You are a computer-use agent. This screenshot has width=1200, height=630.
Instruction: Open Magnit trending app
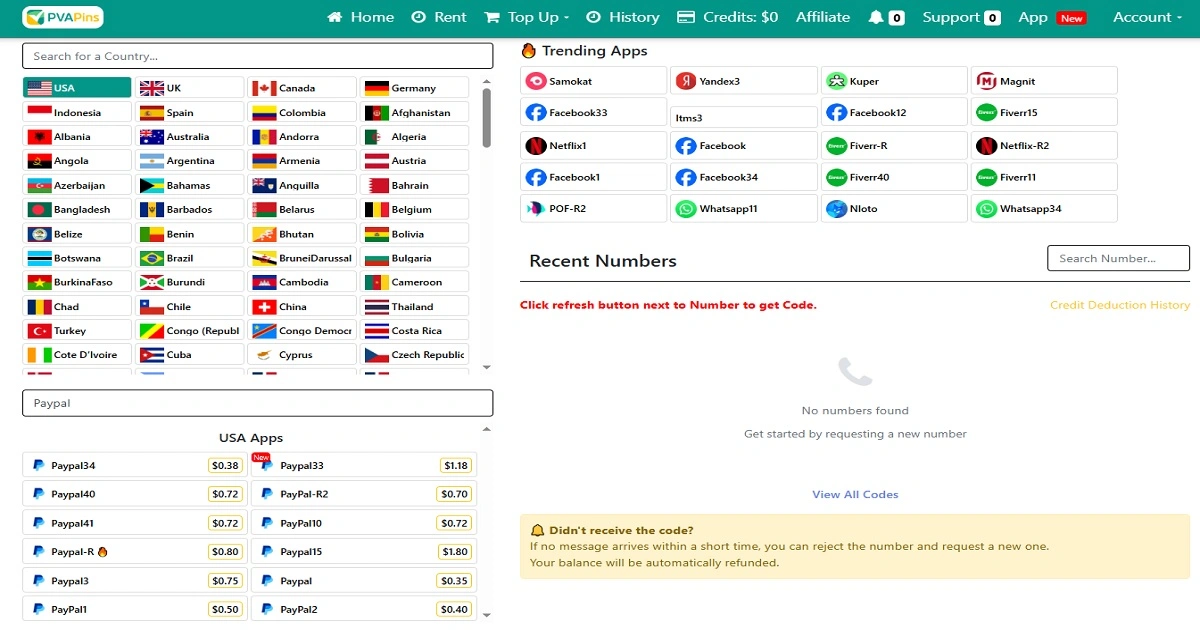(1044, 81)
